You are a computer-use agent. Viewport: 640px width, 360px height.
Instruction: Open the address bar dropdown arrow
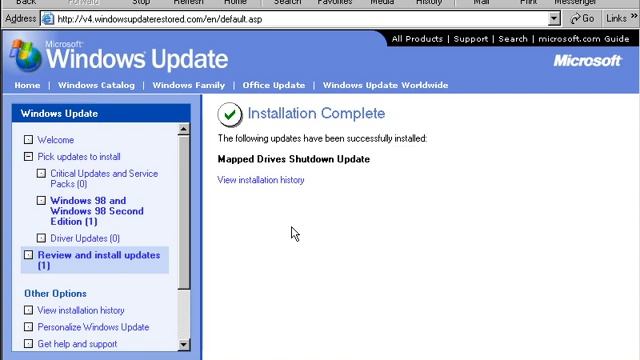(x=554, y=18)
